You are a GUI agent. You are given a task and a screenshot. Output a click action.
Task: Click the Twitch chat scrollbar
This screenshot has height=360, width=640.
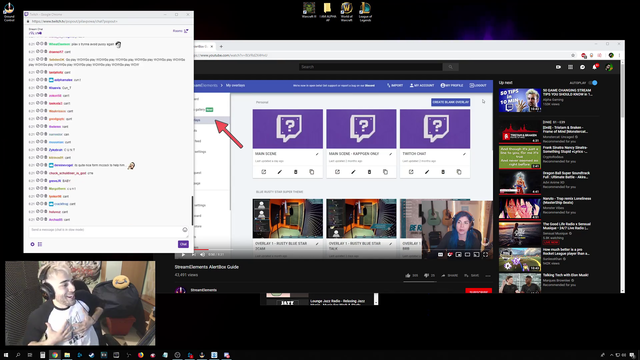(192, 210)
